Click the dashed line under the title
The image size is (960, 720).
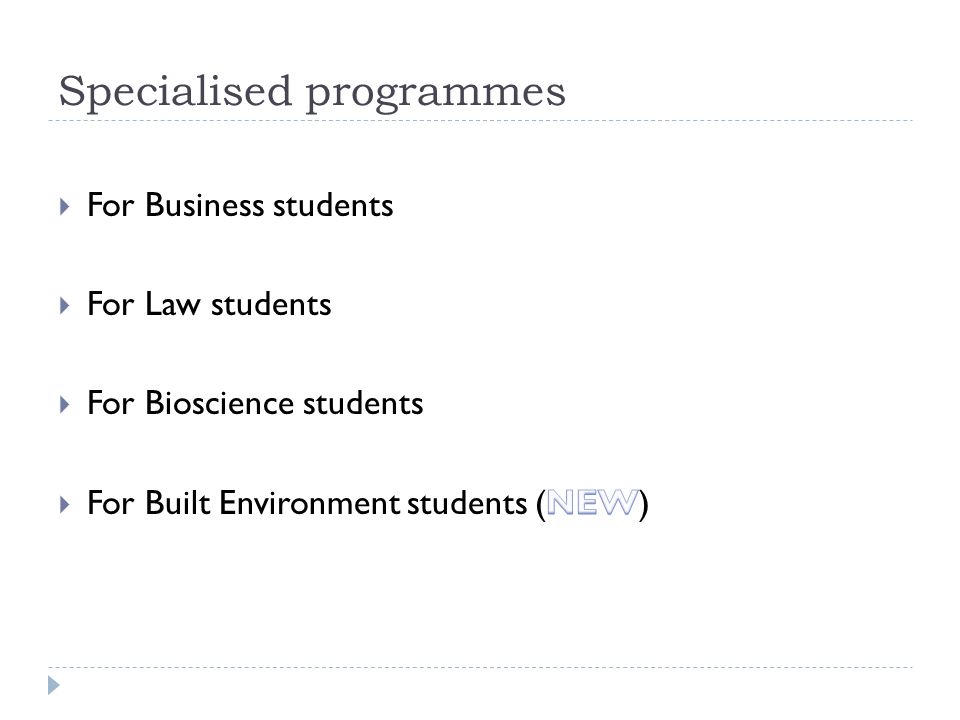481,121
